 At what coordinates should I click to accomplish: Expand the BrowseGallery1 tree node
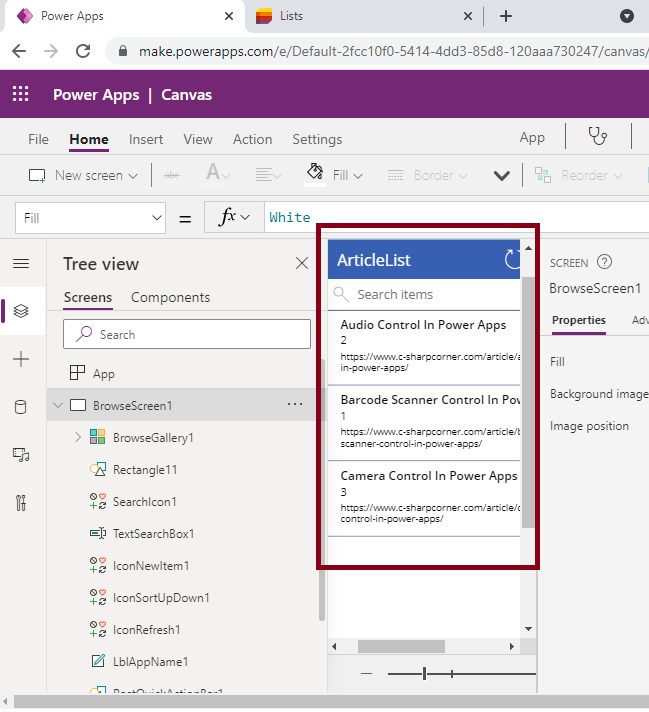click(x=78, y=437)
